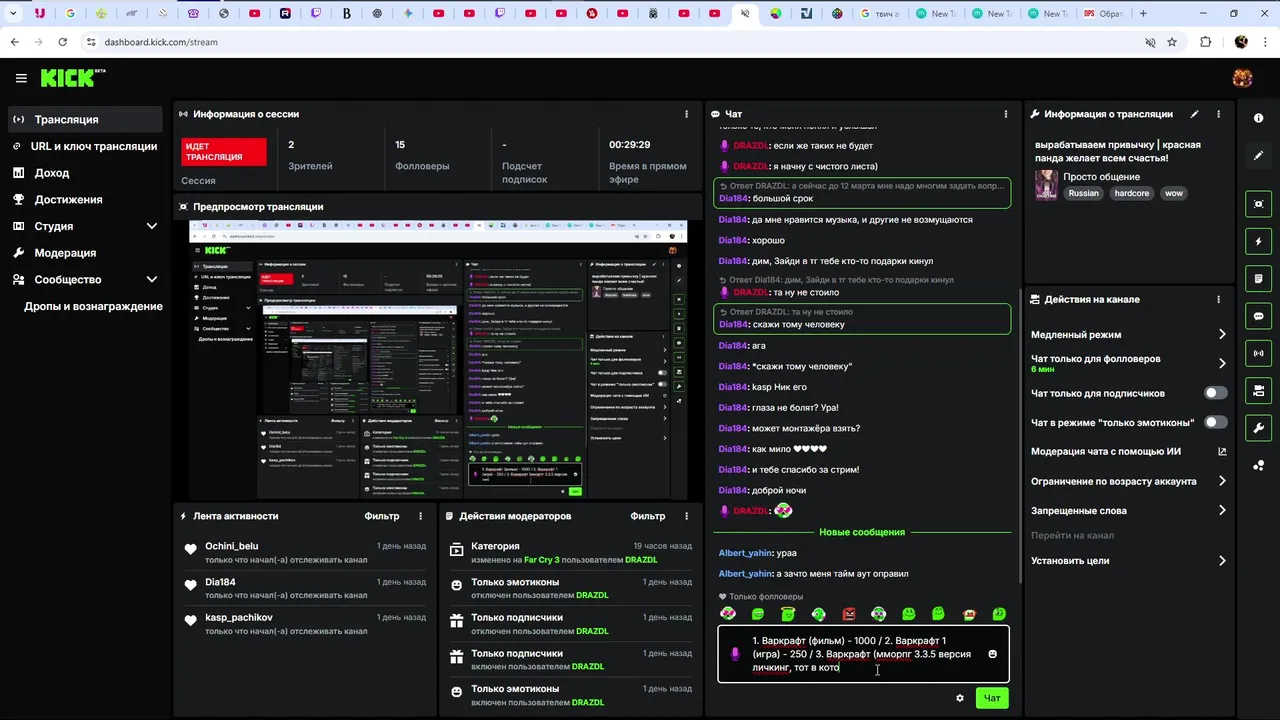
Task: Click the three-dots cluster icon in right rail
Action: click(x=1258, y=465)
